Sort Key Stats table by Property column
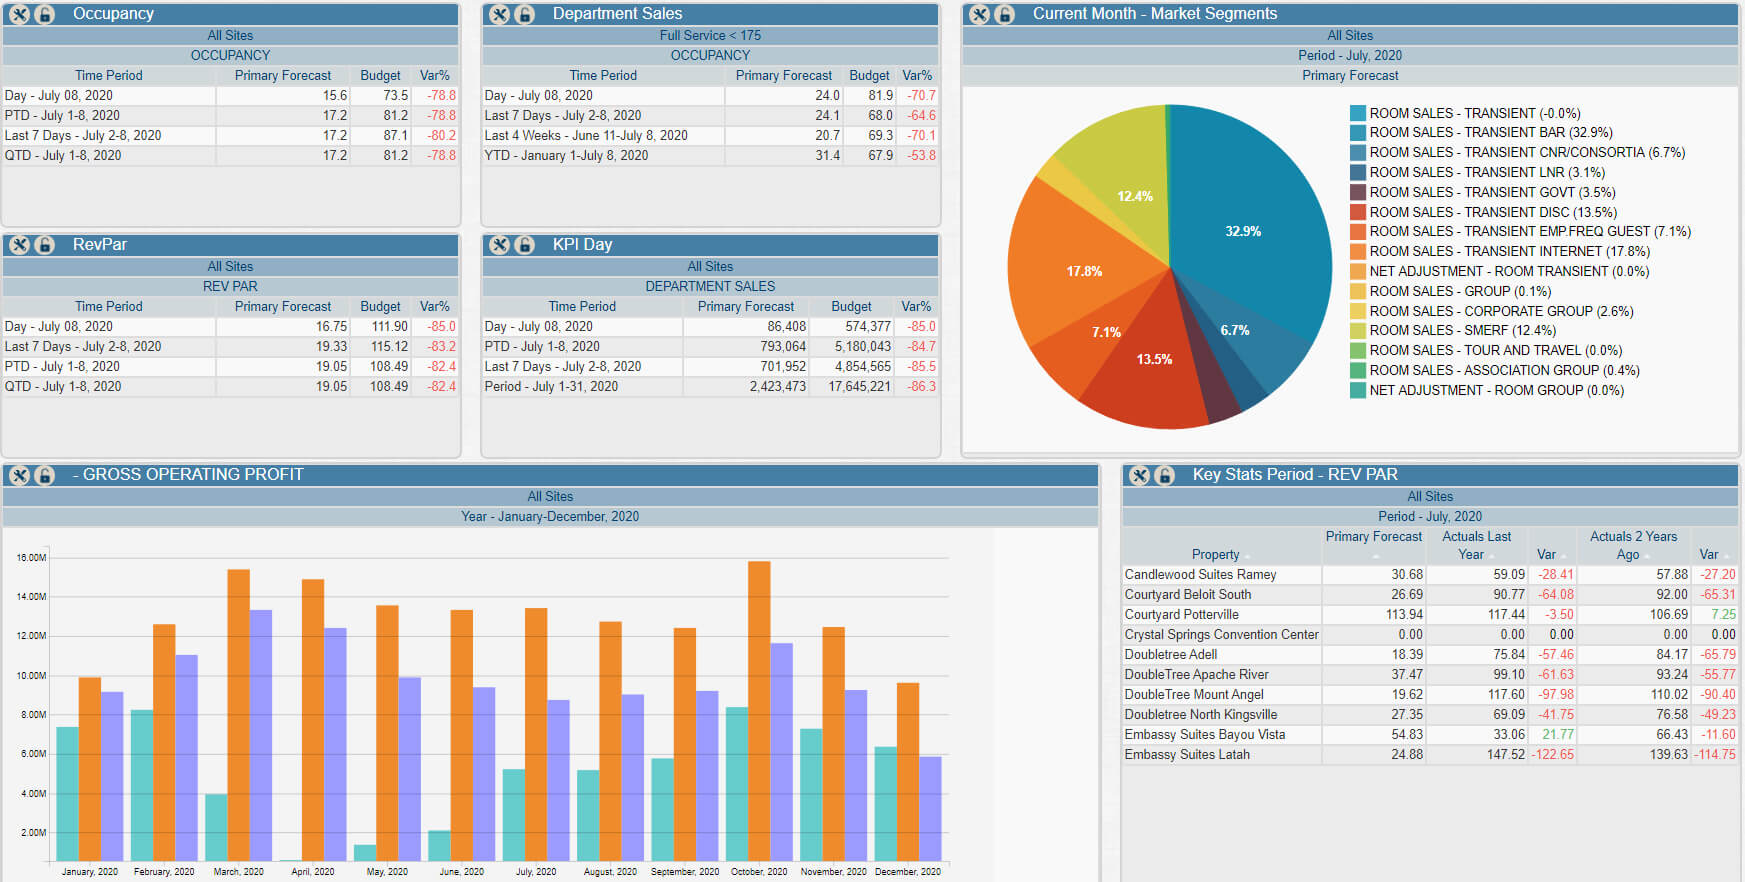 1216,554
